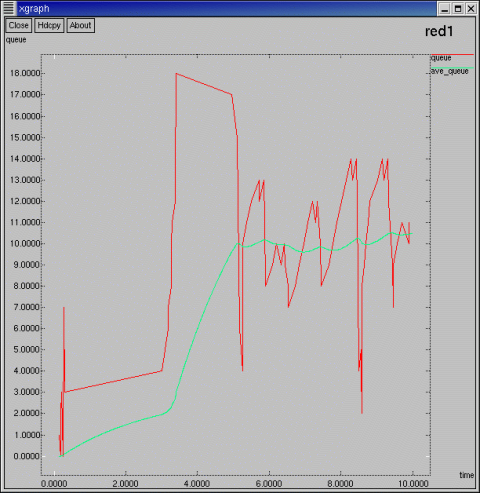Open the window menu icon in title bar
Viewport: 480px width, 493px height.
click(8, 8)
